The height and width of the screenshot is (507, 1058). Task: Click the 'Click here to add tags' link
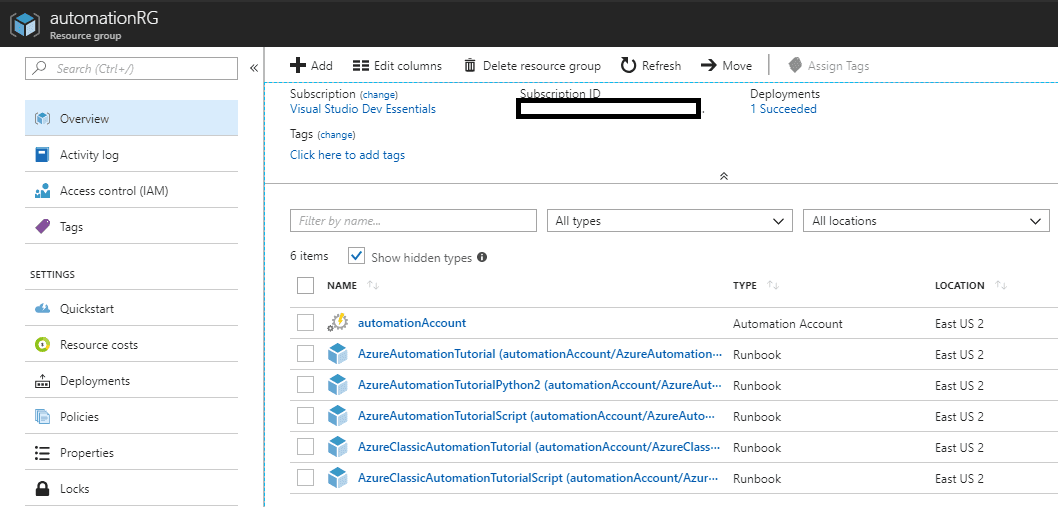[x=347, y=155]
